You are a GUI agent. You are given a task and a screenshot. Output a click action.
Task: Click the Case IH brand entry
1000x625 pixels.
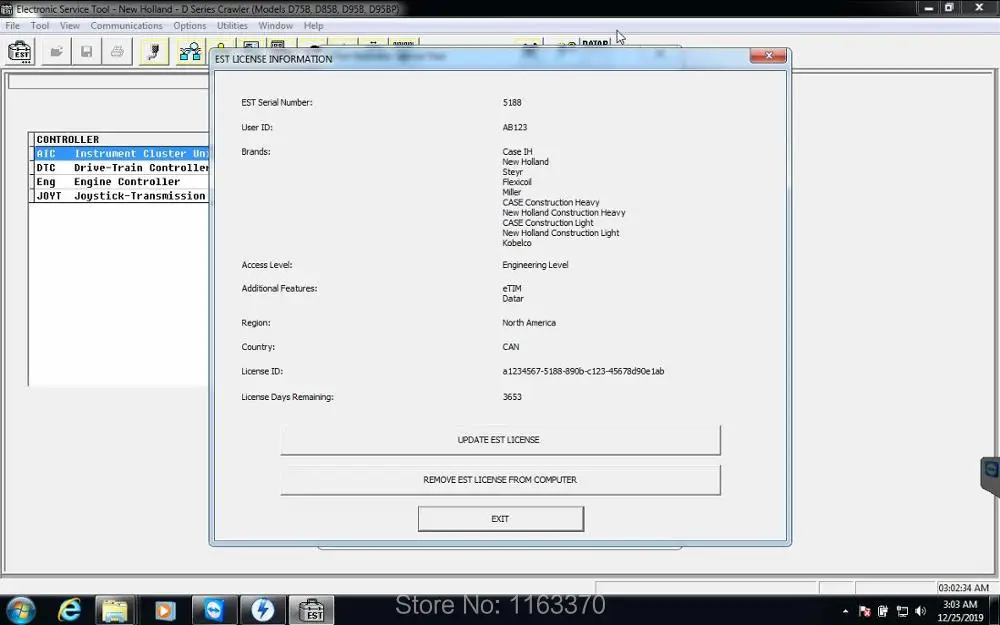pyautogui.click(x=517, y=152)
